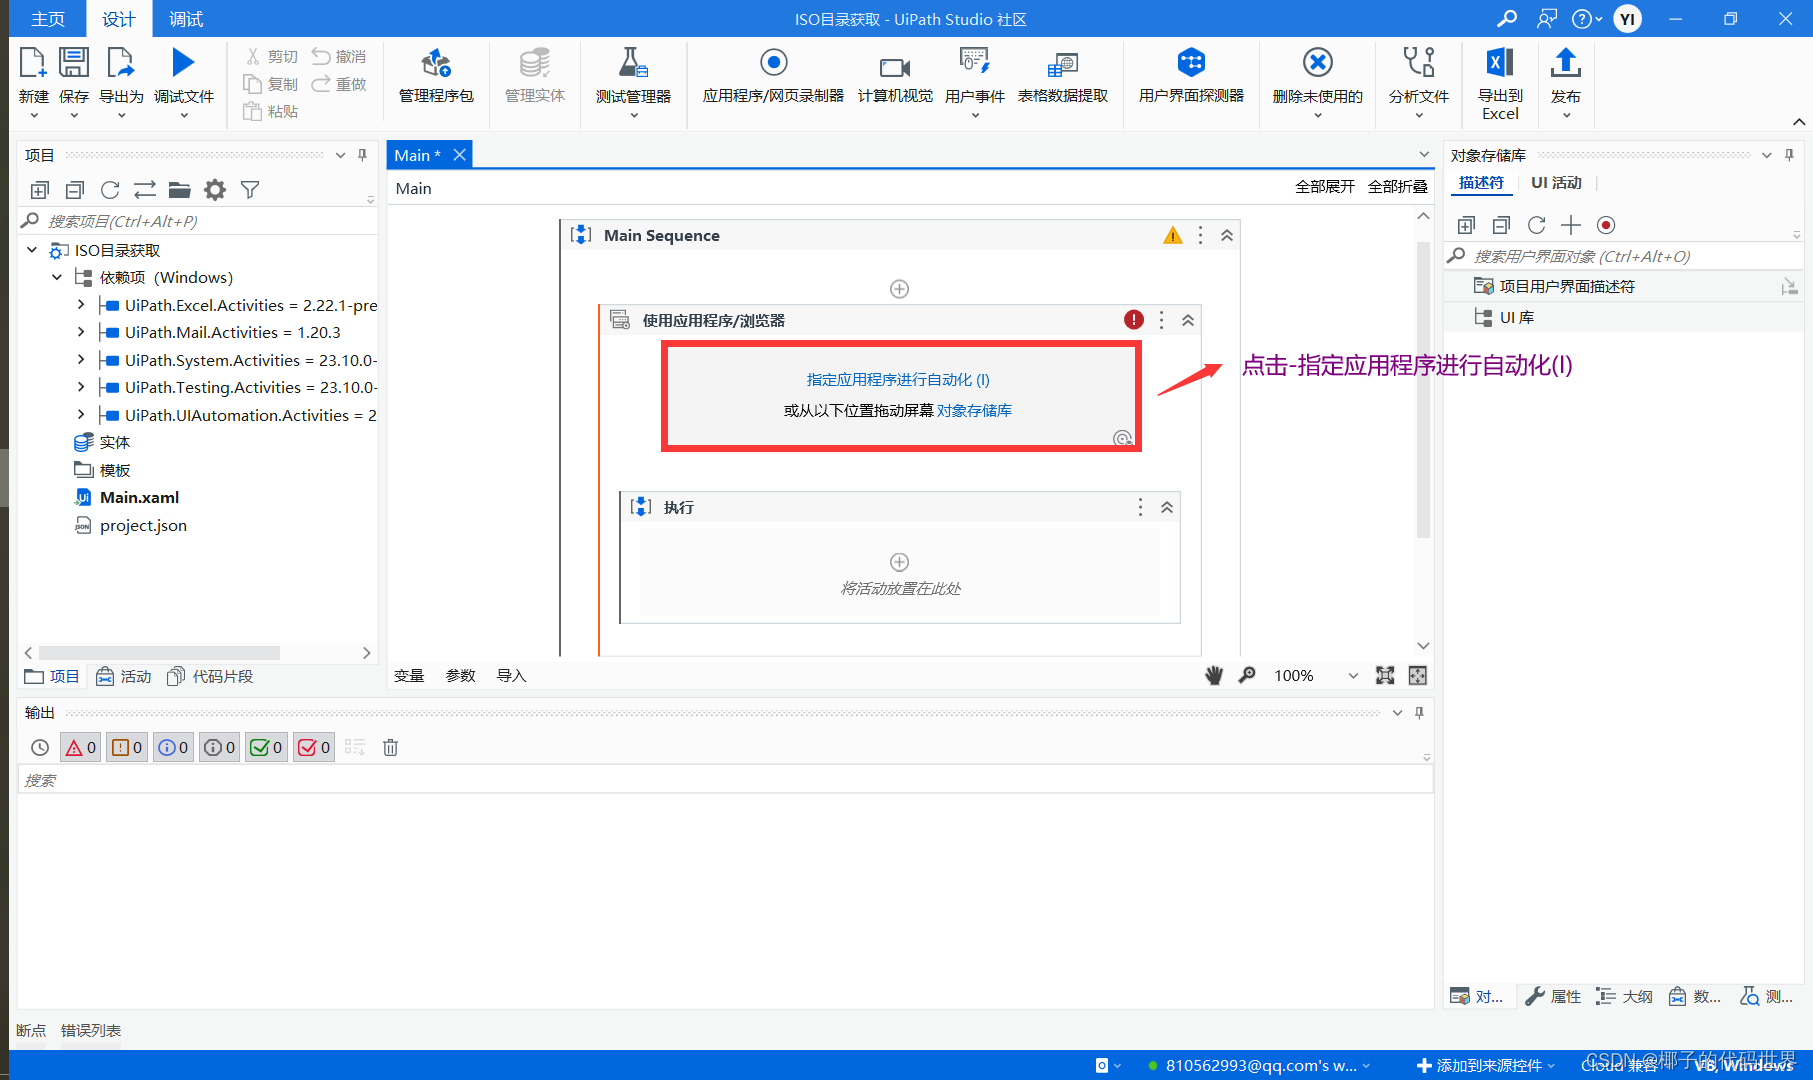Click the 导出为 (Export as) icon

coord(121,64)
